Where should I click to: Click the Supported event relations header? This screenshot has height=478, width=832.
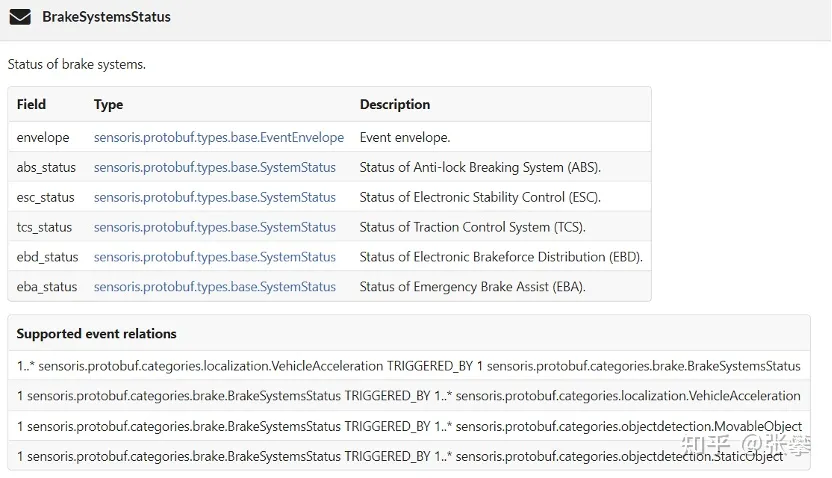[96, 334]
